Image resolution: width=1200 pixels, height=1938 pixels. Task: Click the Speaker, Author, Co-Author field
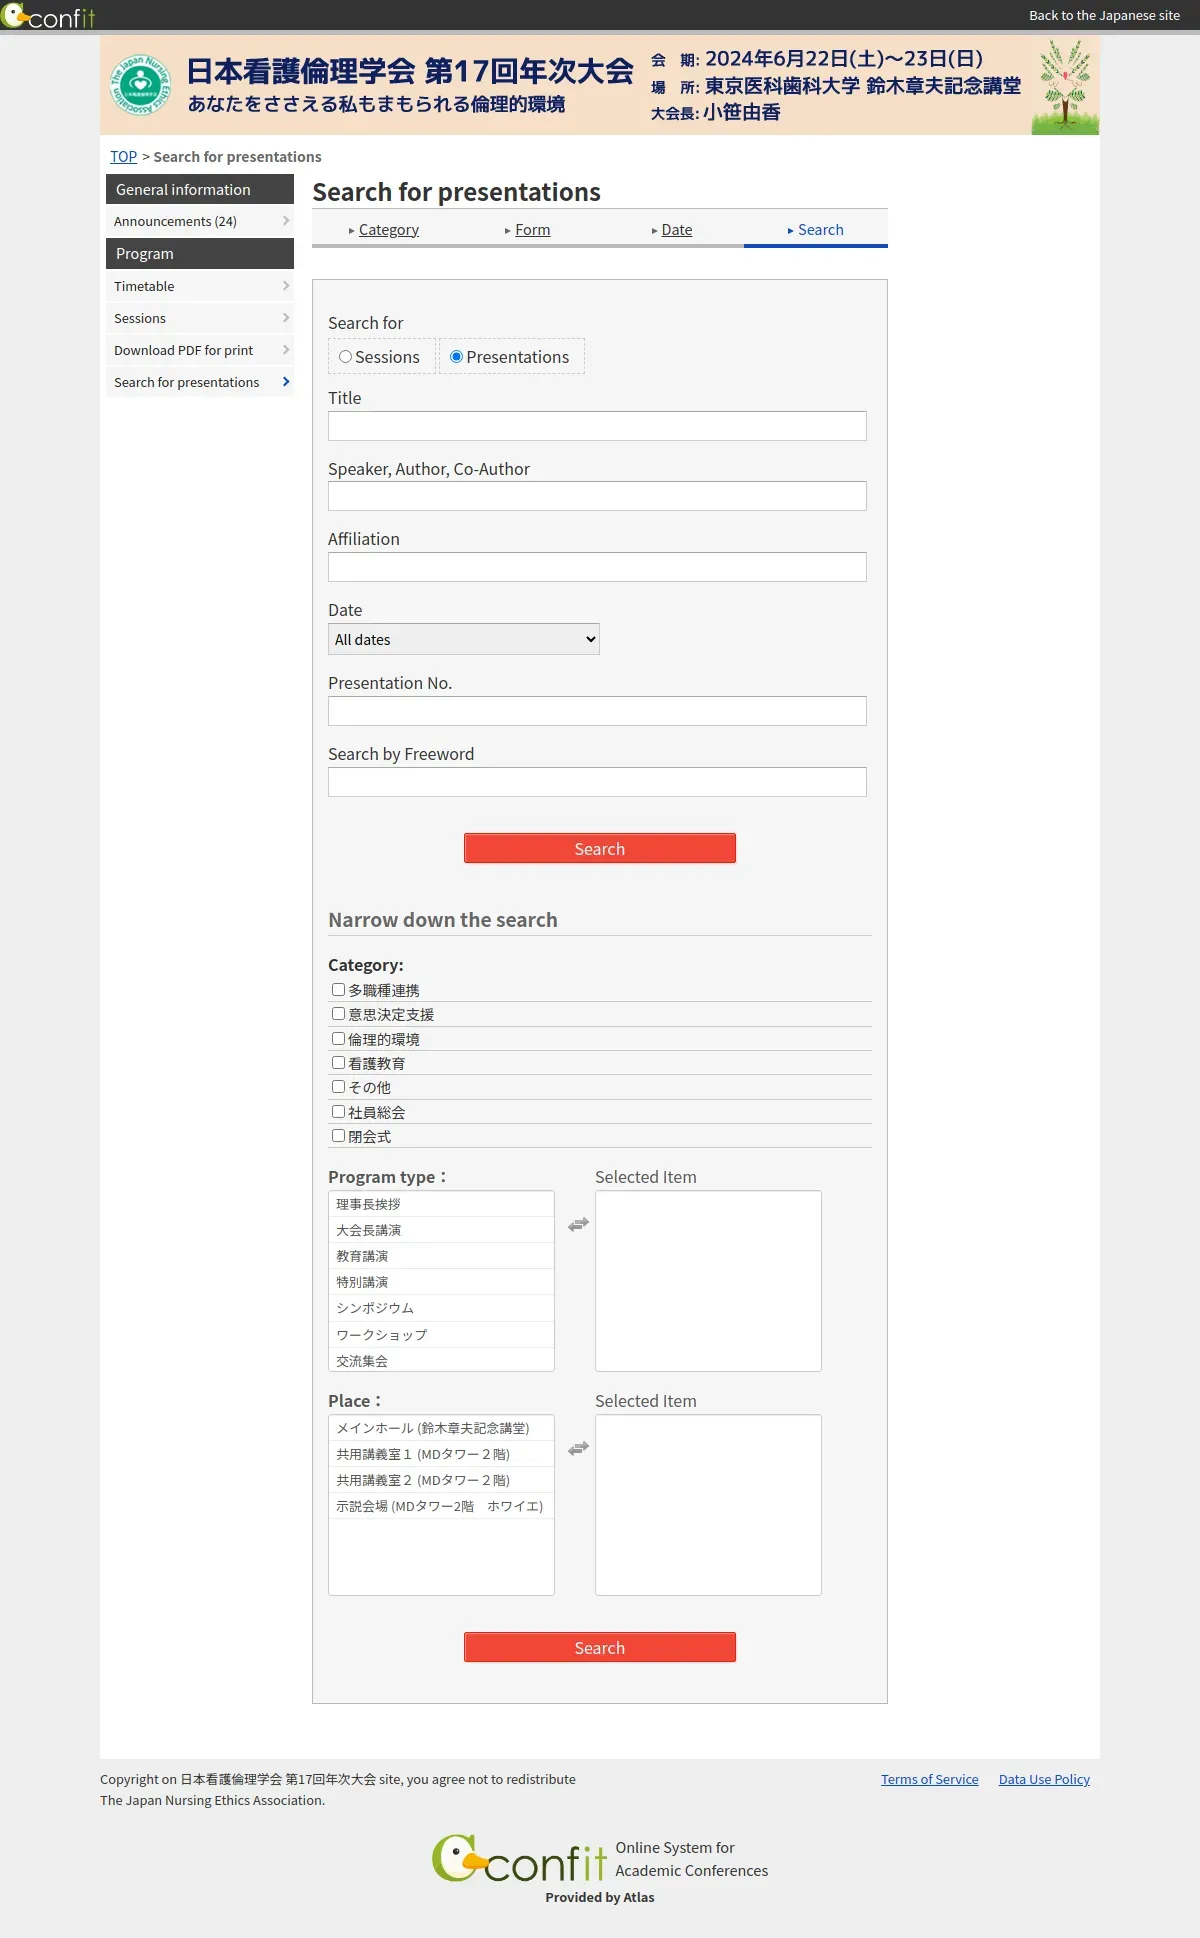click(597, 496)
